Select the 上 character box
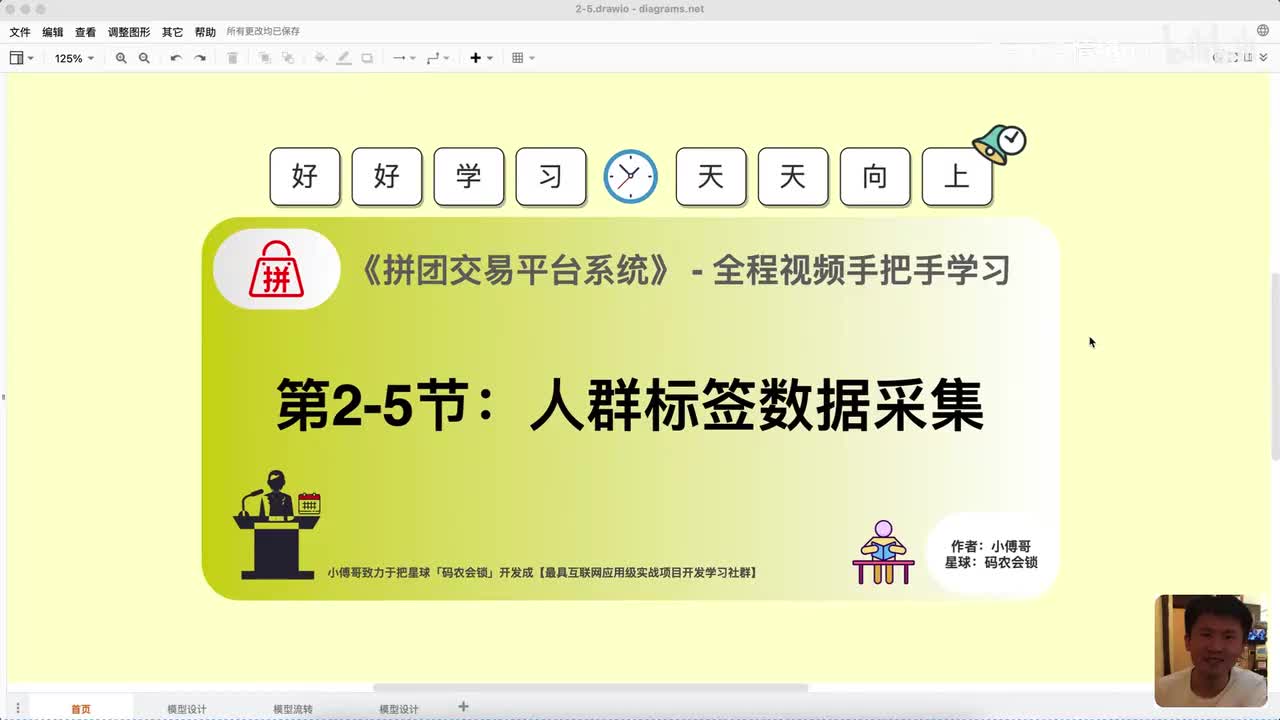1280x720 pixels. (x=957, y=177)
